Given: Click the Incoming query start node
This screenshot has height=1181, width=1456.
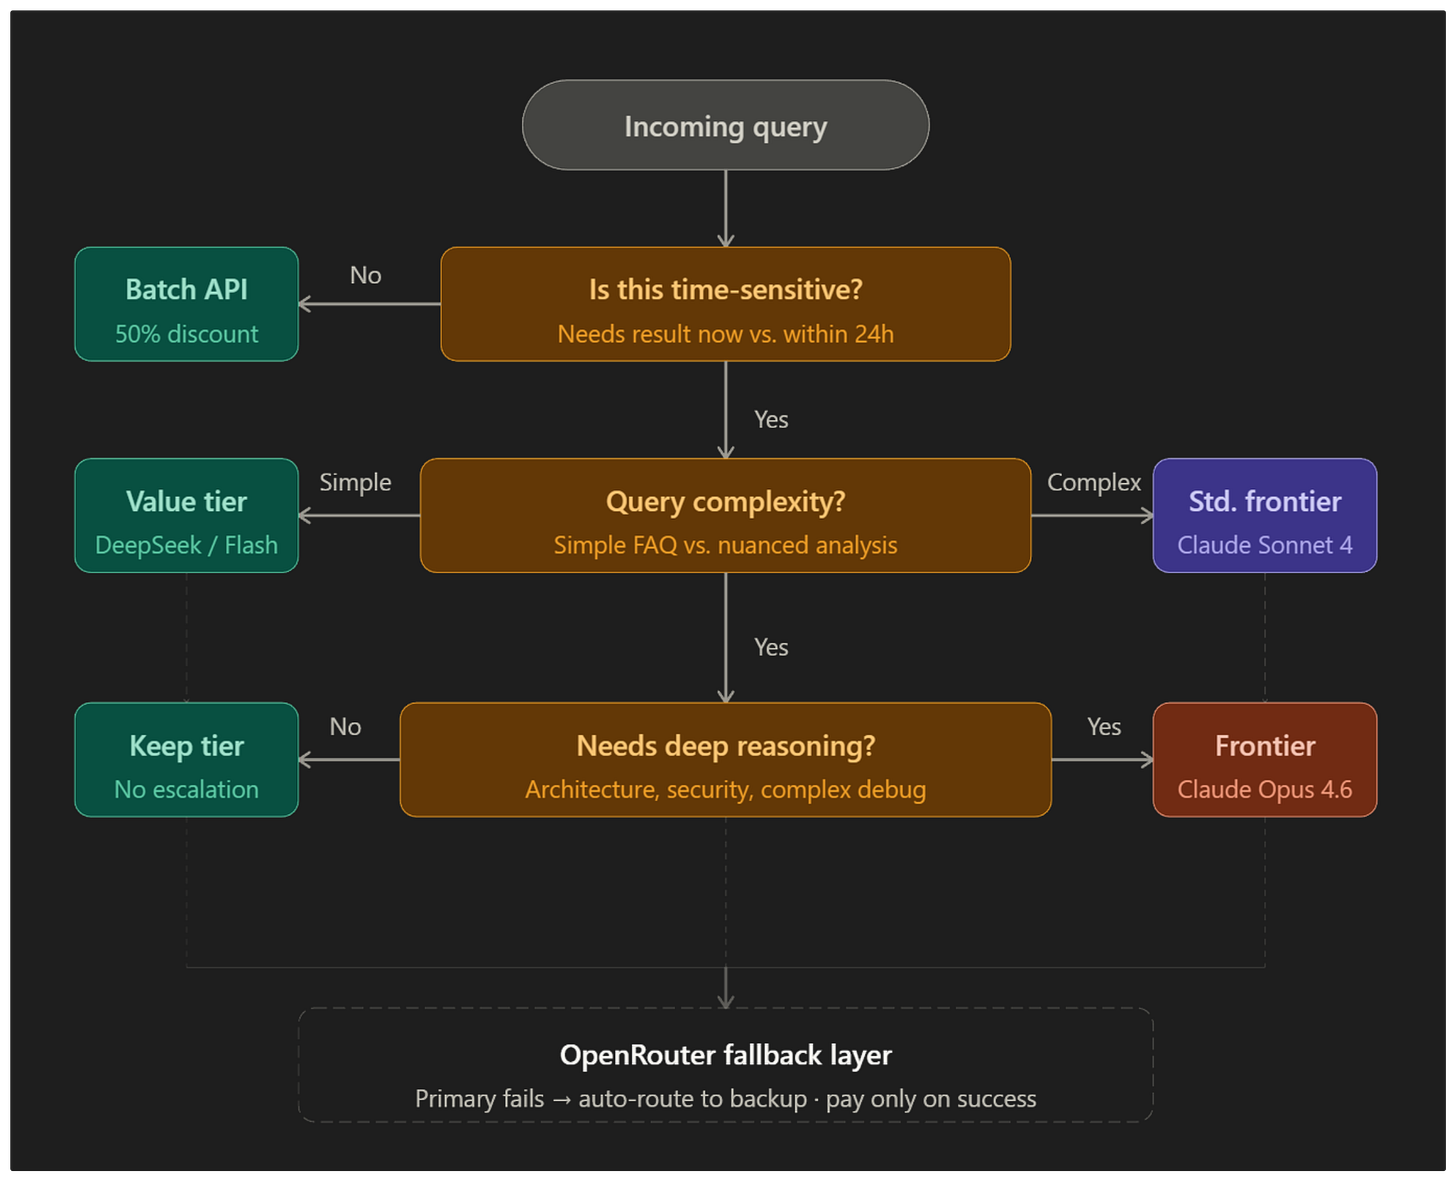Looking at the screenshot, I should click(725, 125).
